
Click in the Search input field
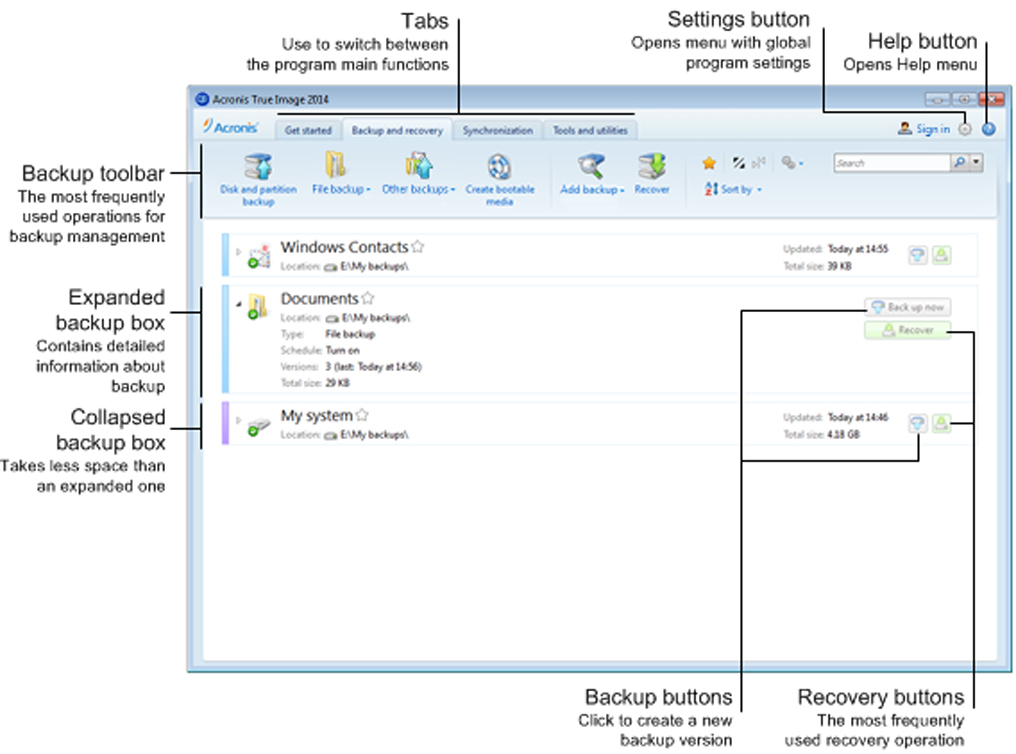tap(890, 162)
